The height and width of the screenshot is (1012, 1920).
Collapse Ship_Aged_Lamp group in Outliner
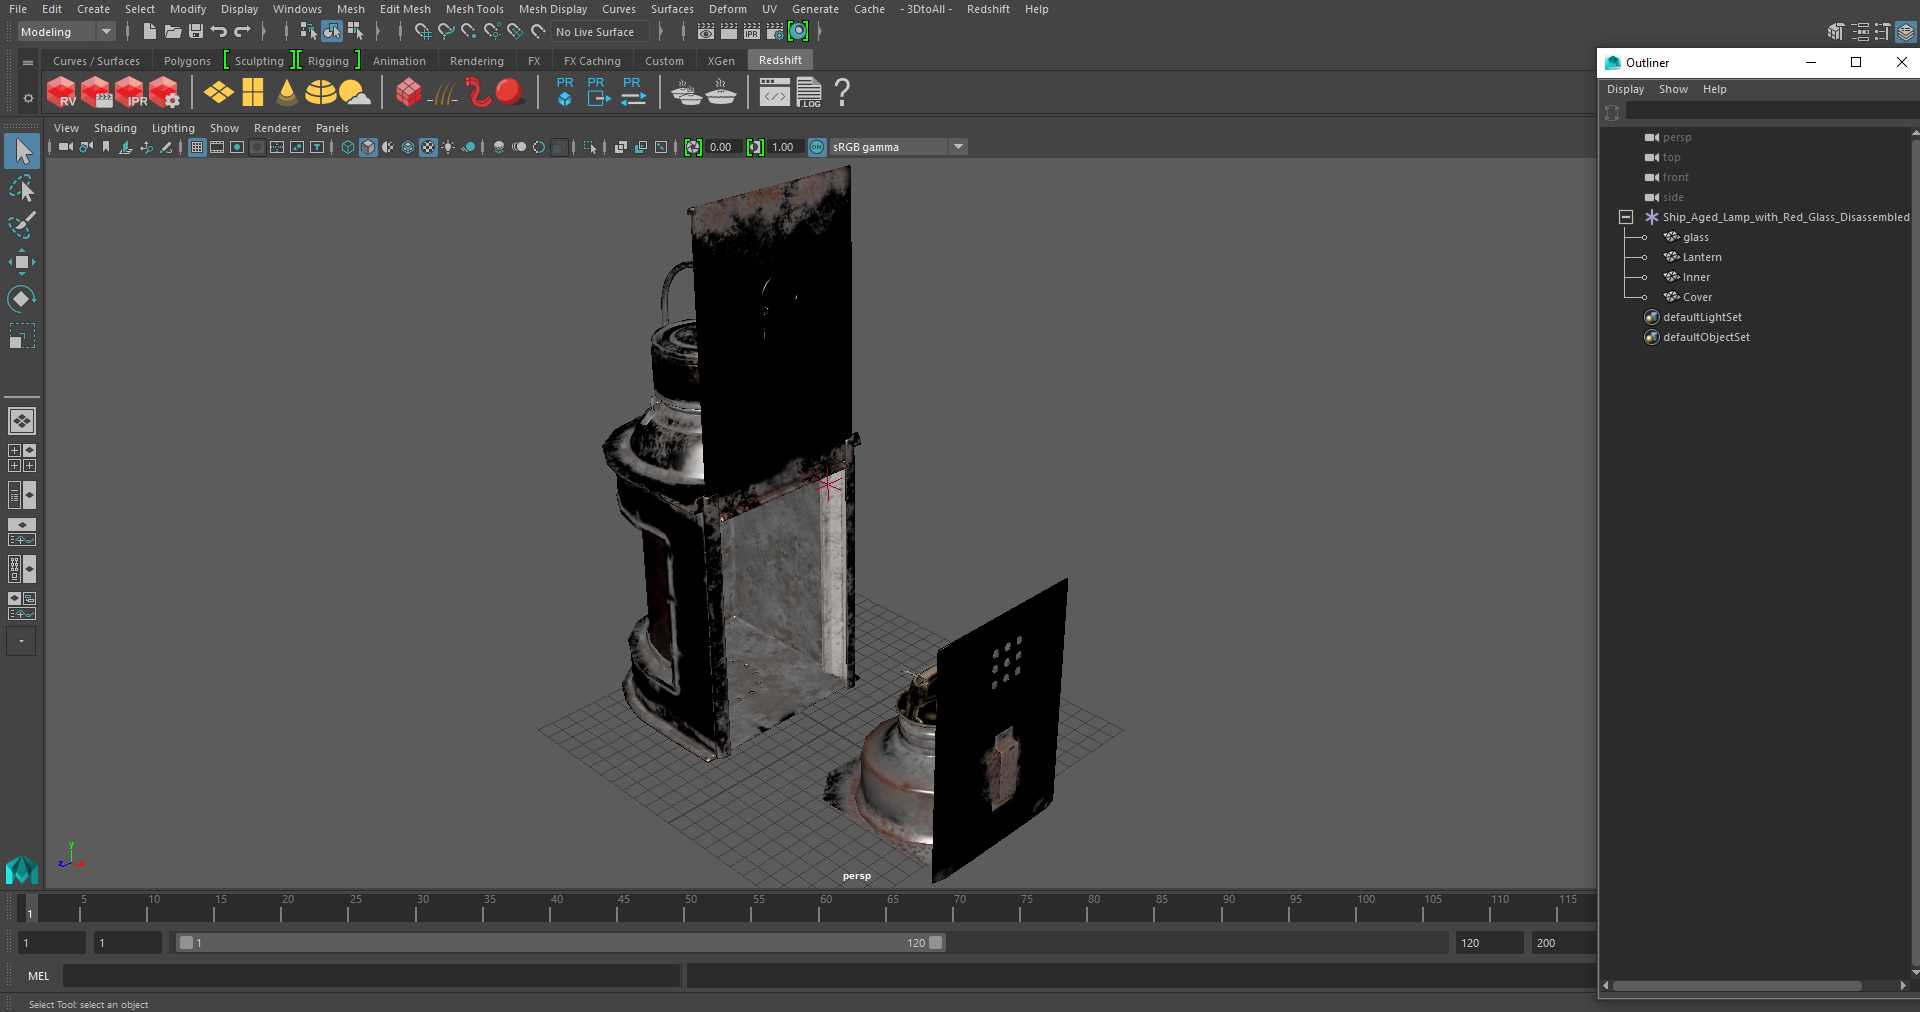coord(1626,217)
